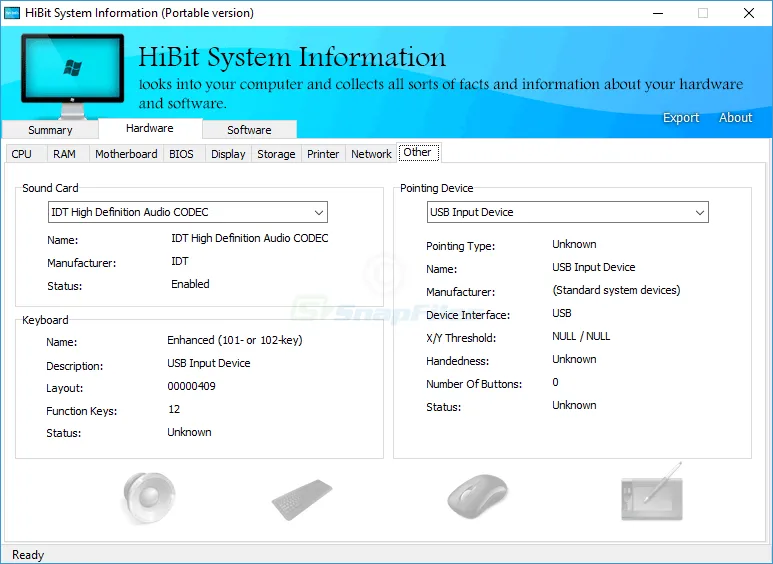Click the monitor logo in header
The width and height of the screenshot is (773, 564).
[72, 76]
